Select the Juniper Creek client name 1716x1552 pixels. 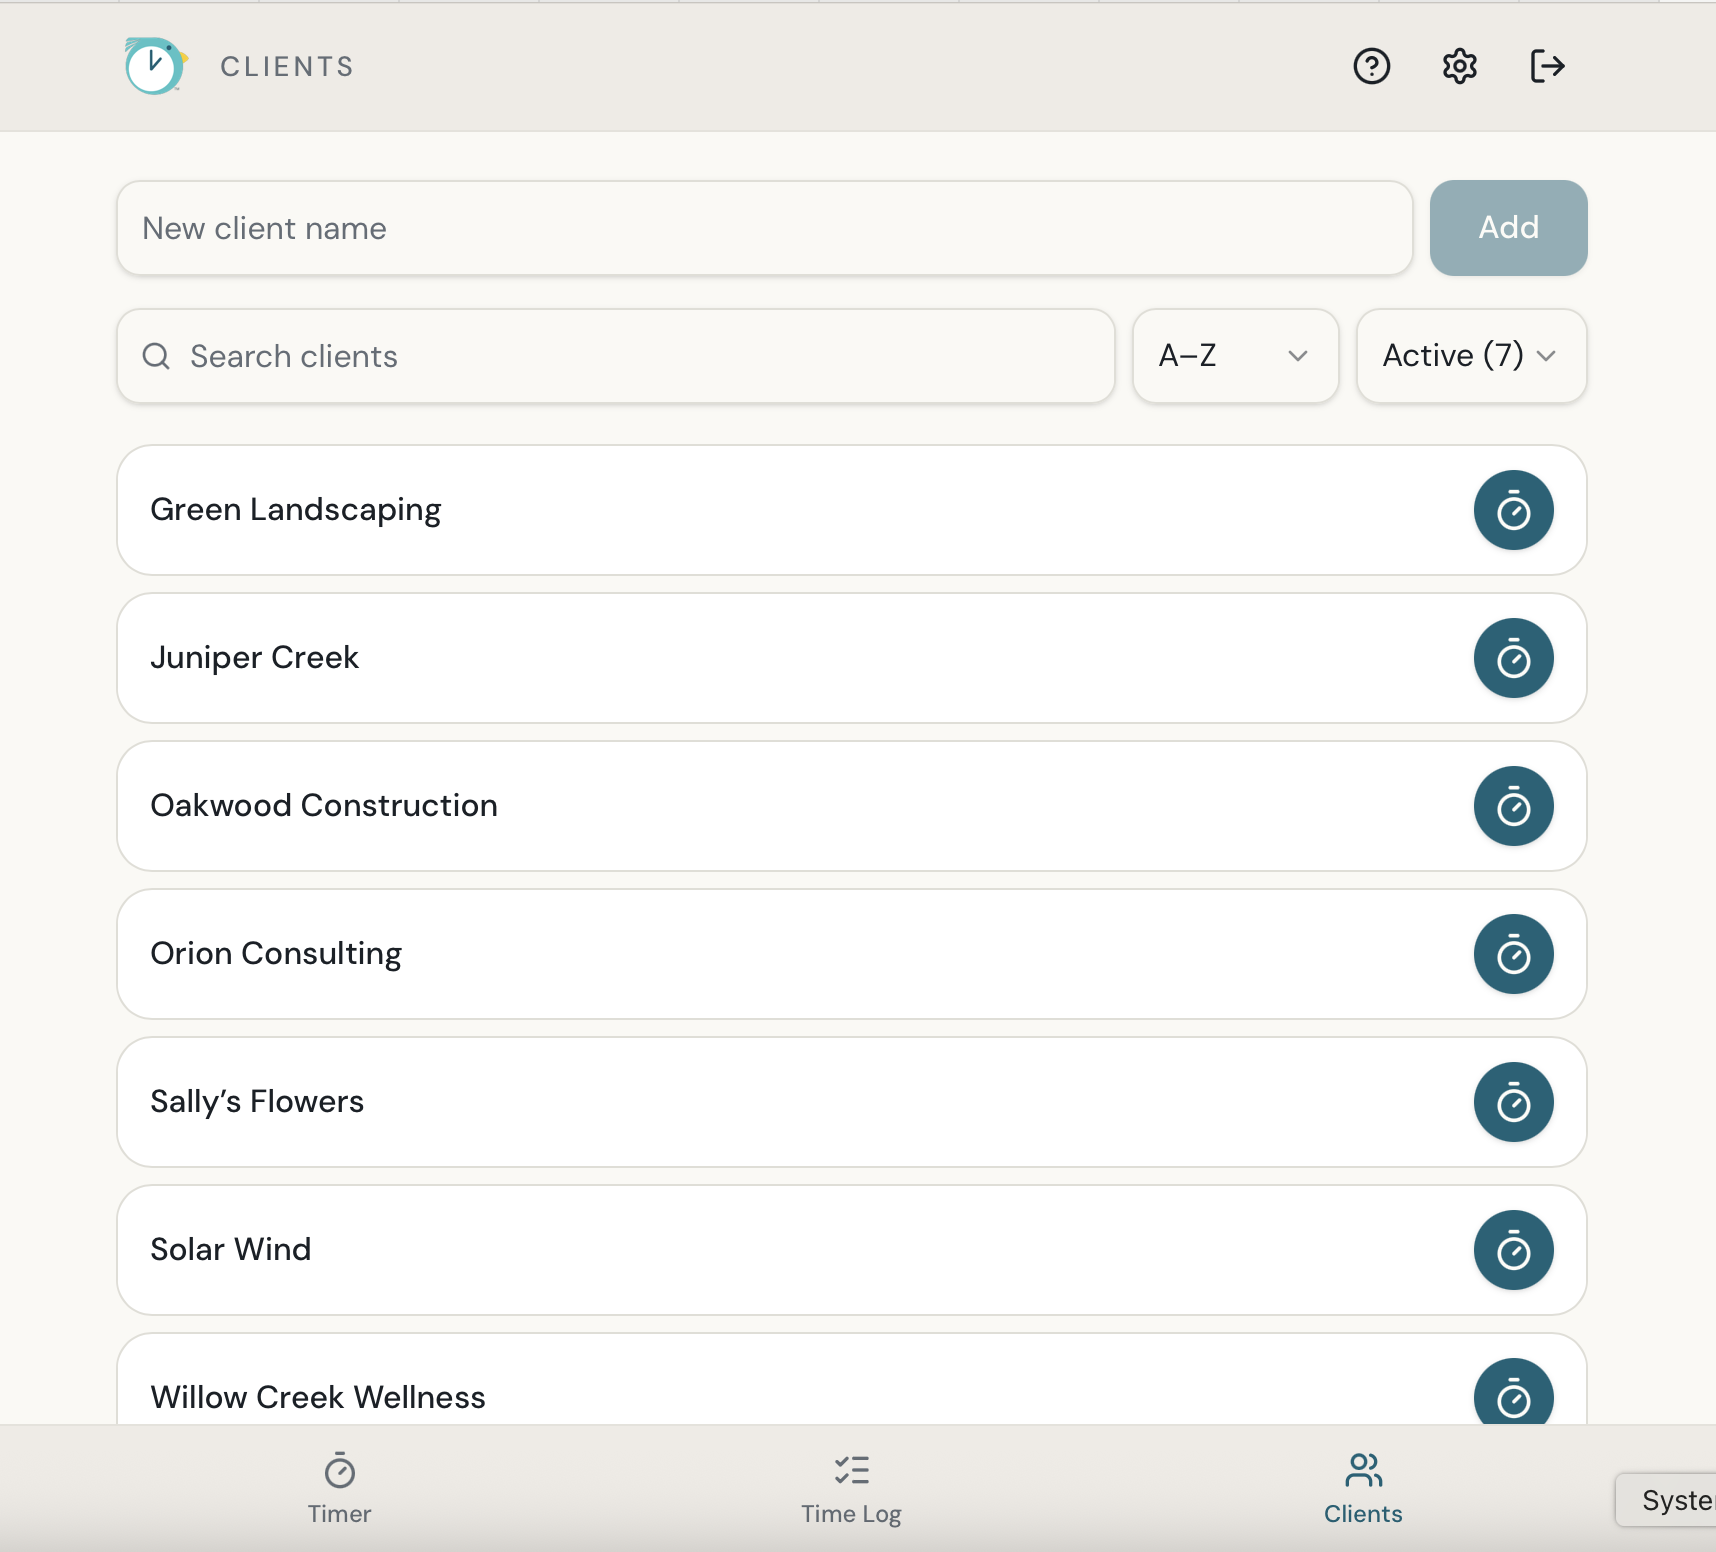[x=255, y=658]
